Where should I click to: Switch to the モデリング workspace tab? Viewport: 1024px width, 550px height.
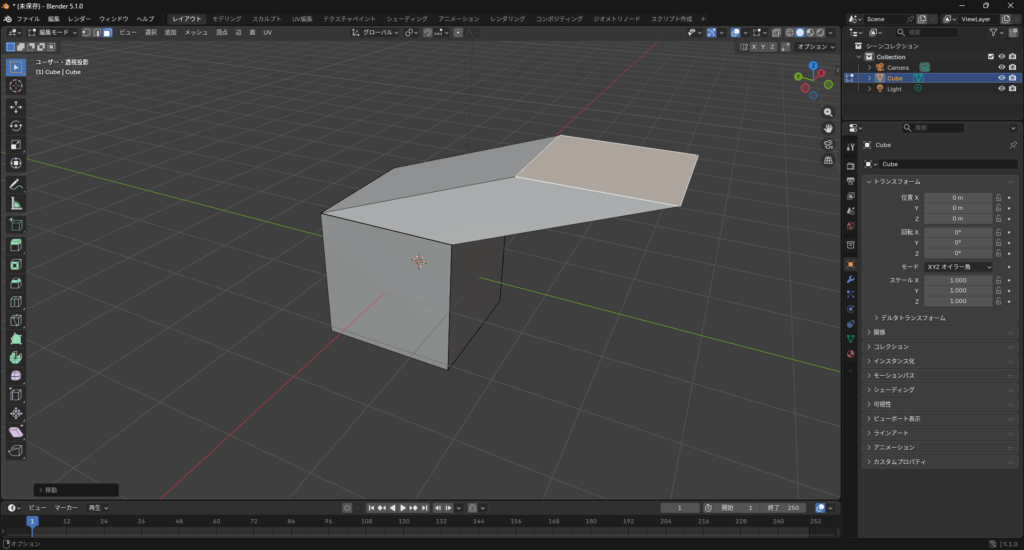226,19
